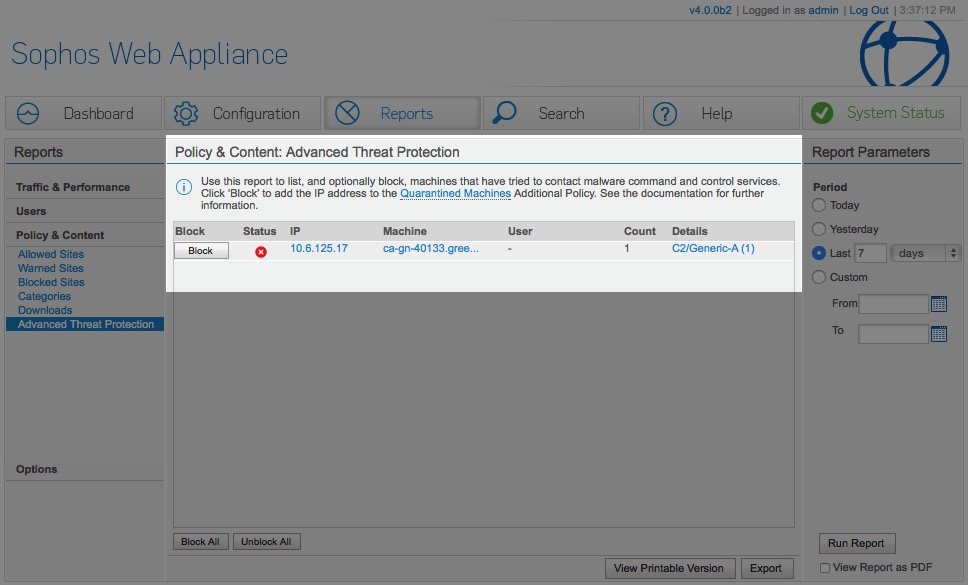Image resolution: width=968 pixels, height=585 pixels.
Task: Expand the Options section
Action: 36,469
